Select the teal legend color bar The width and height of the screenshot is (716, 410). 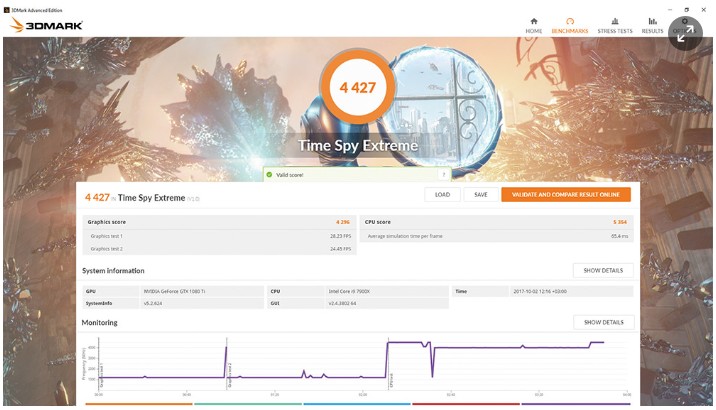pyautogui.click(x=248, y=404)
